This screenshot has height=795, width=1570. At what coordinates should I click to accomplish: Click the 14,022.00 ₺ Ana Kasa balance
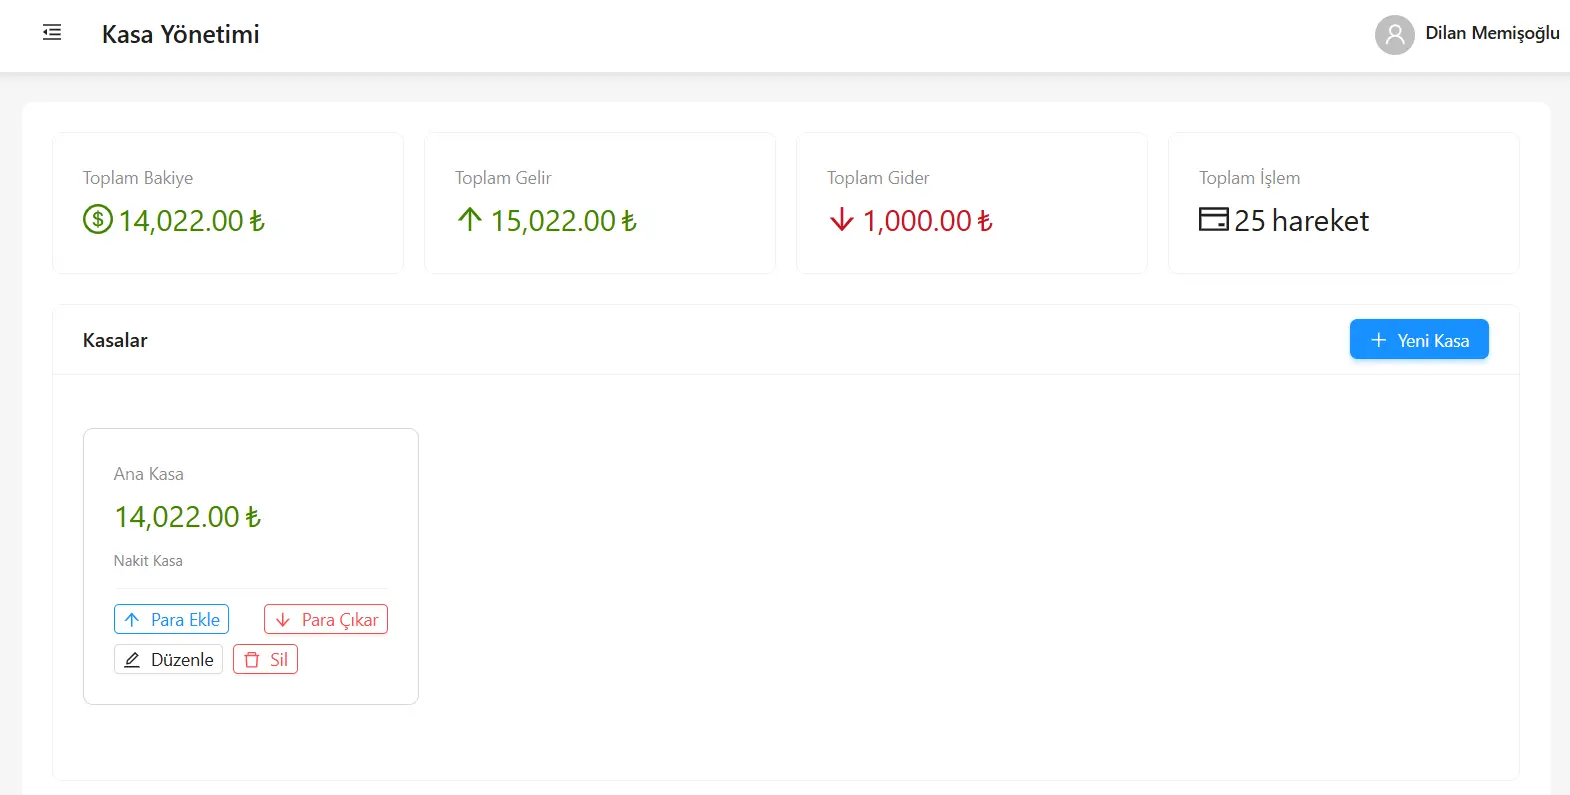(187, 517)
